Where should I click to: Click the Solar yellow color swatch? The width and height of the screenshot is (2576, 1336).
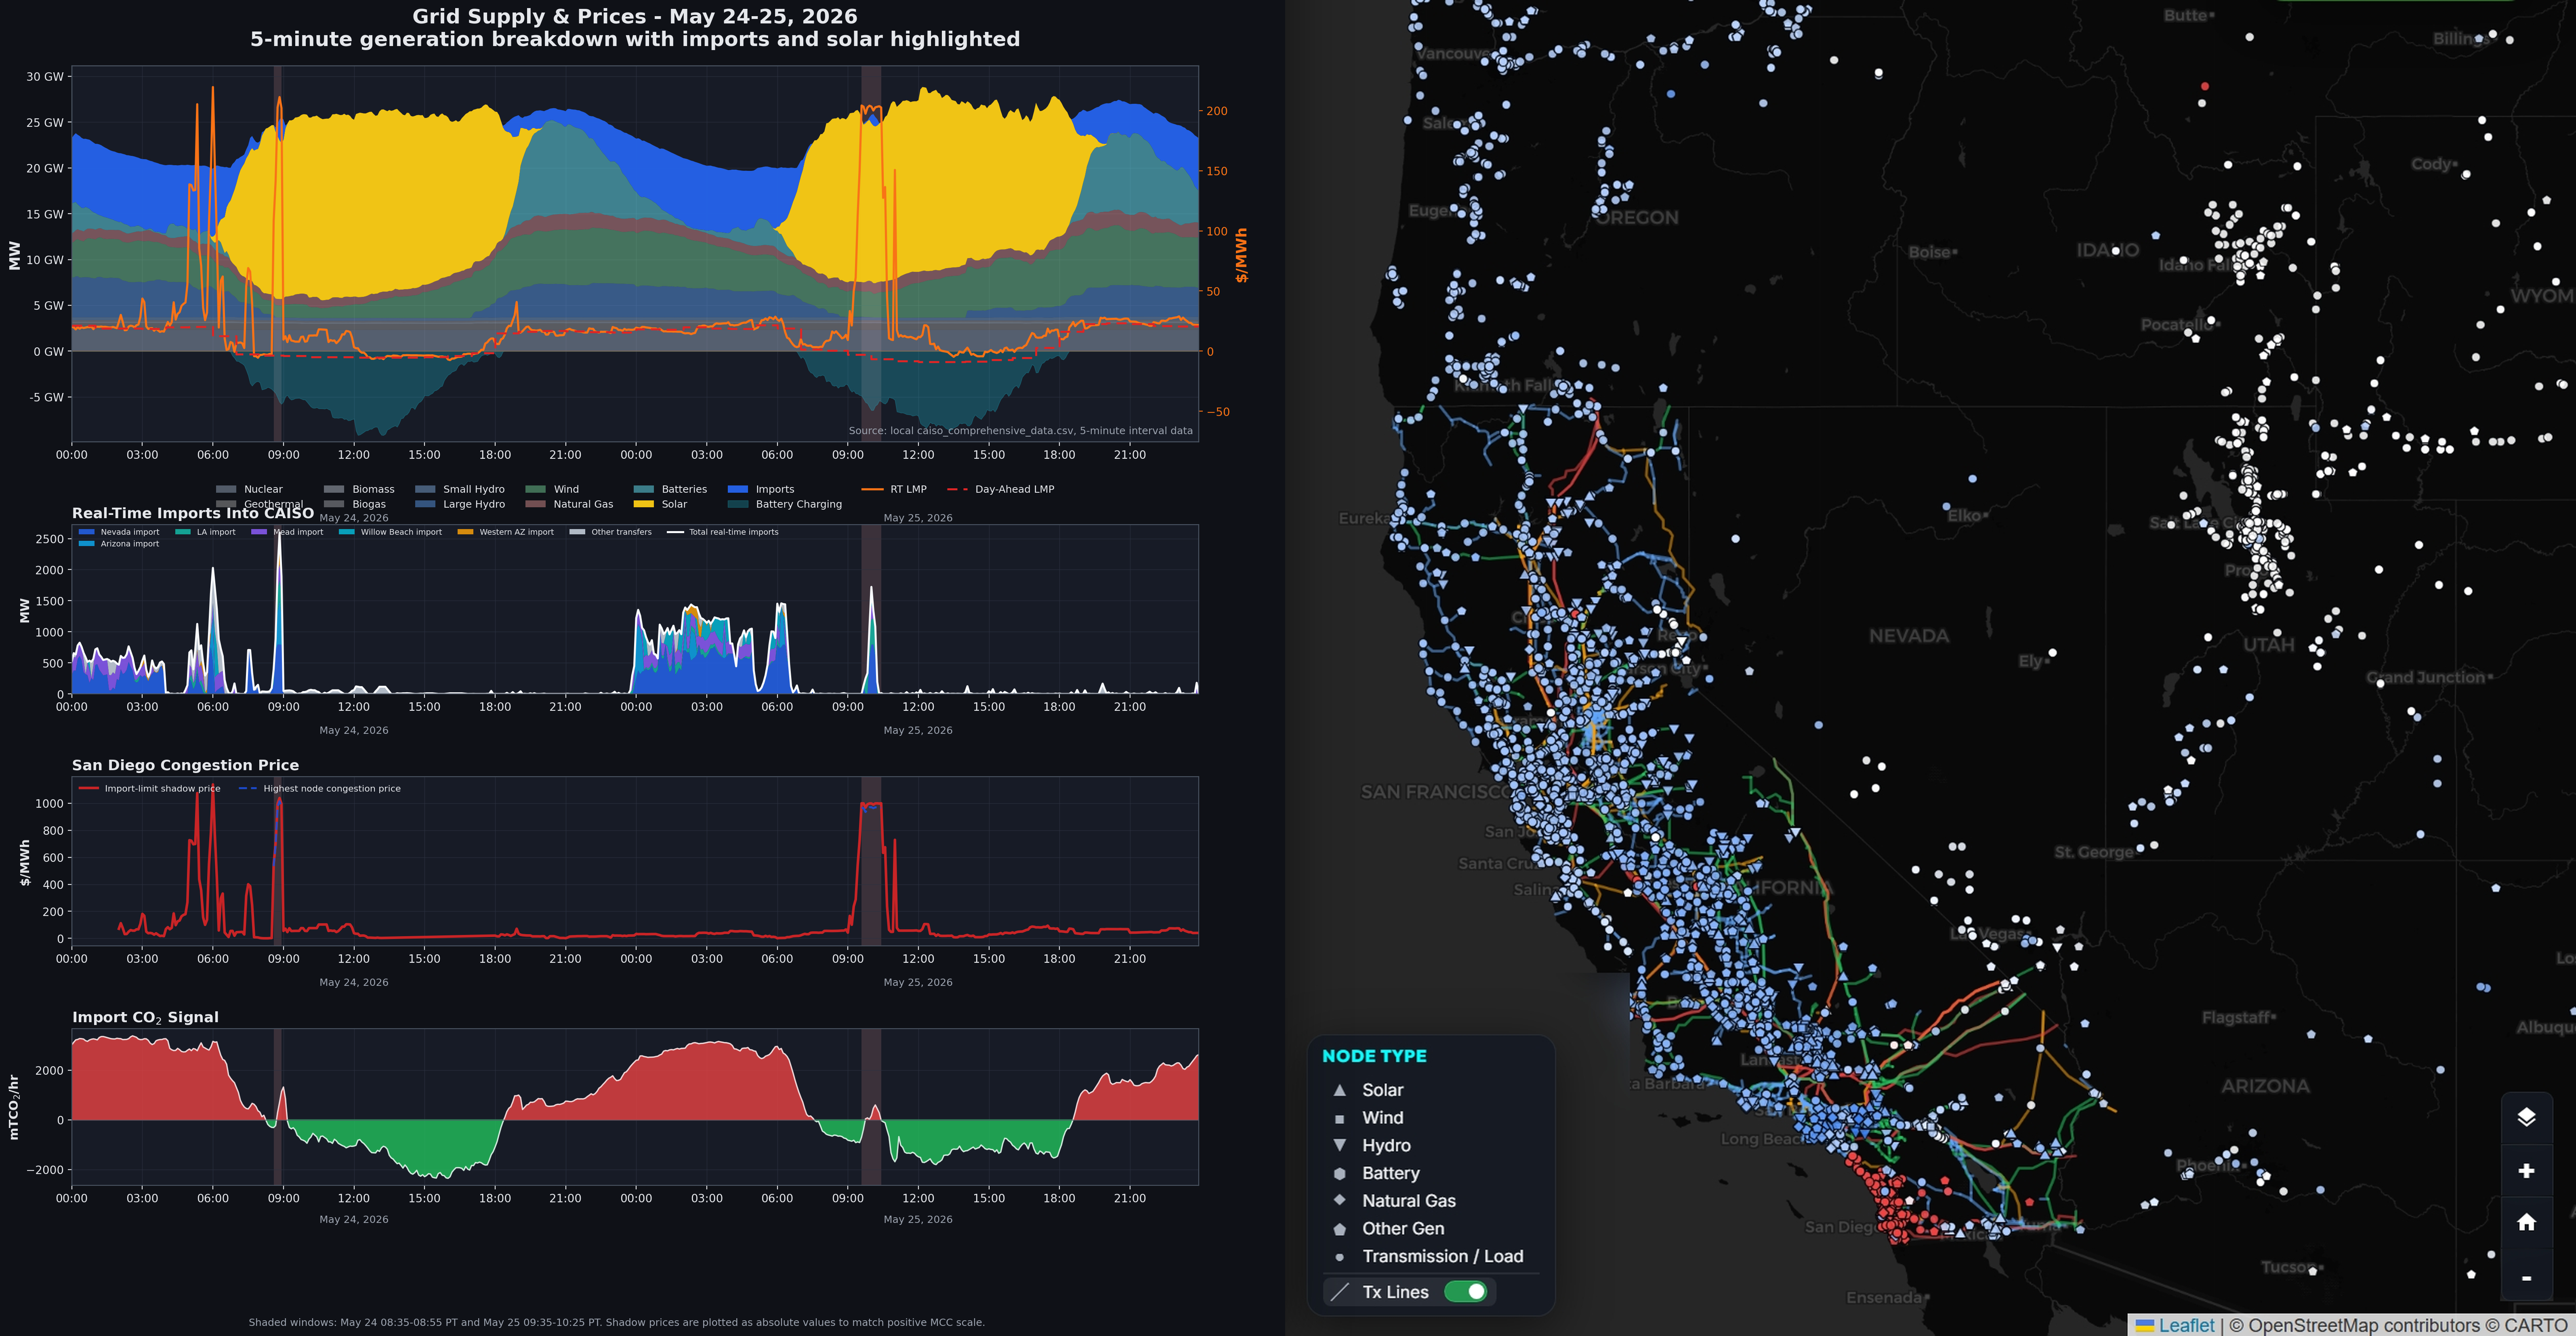click(x=644, y=504)
